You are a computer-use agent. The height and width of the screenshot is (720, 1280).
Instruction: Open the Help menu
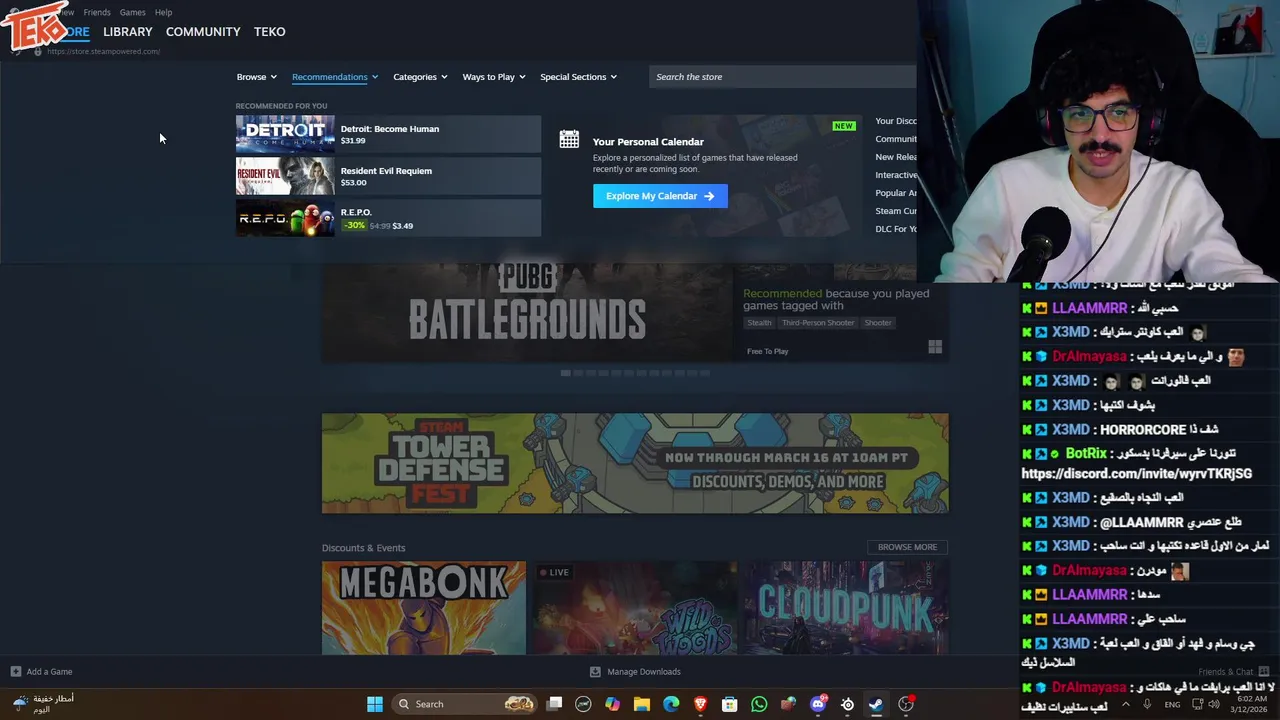tap(163, 12)
